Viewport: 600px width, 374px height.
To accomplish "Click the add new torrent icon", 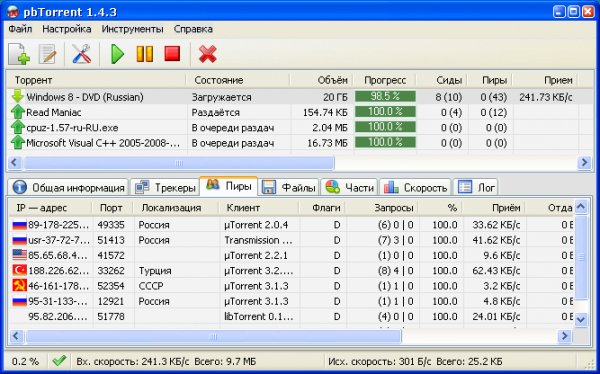I will 19,54.
